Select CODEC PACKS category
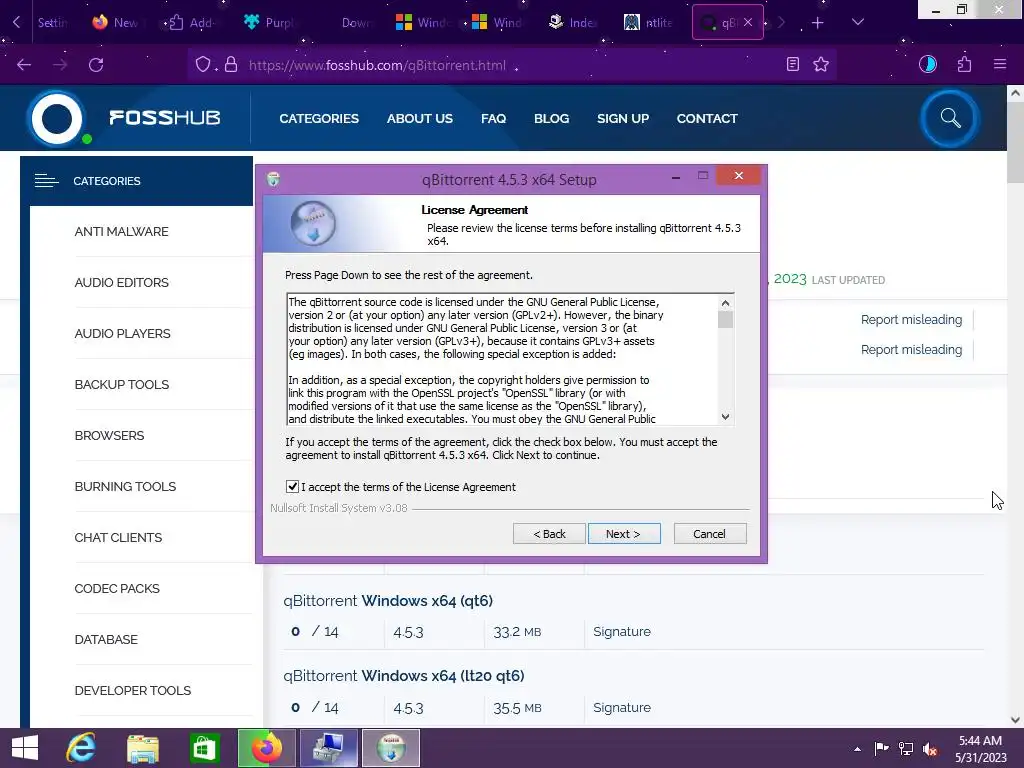 [117, 588]
